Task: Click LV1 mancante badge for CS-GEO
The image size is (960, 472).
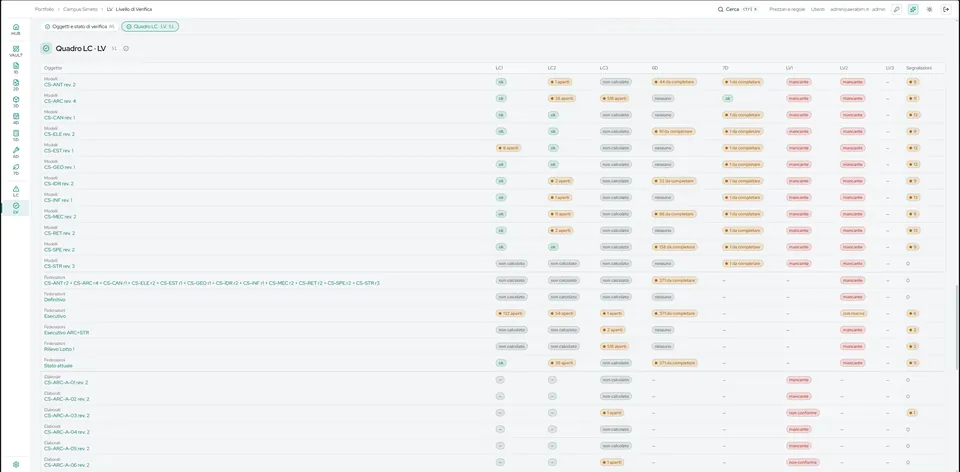Action: click(x=799, y=164)
